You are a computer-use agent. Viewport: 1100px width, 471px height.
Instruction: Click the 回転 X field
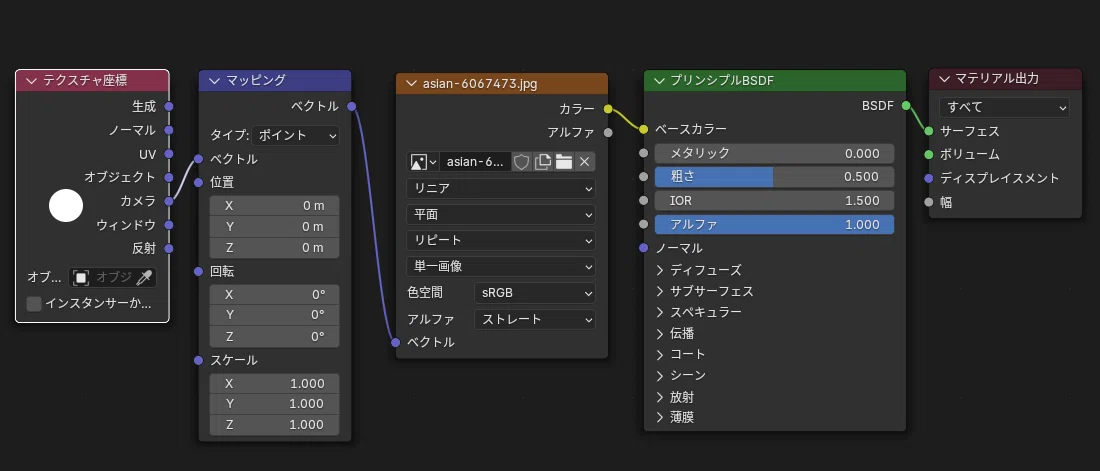click(x=274, y=295)
